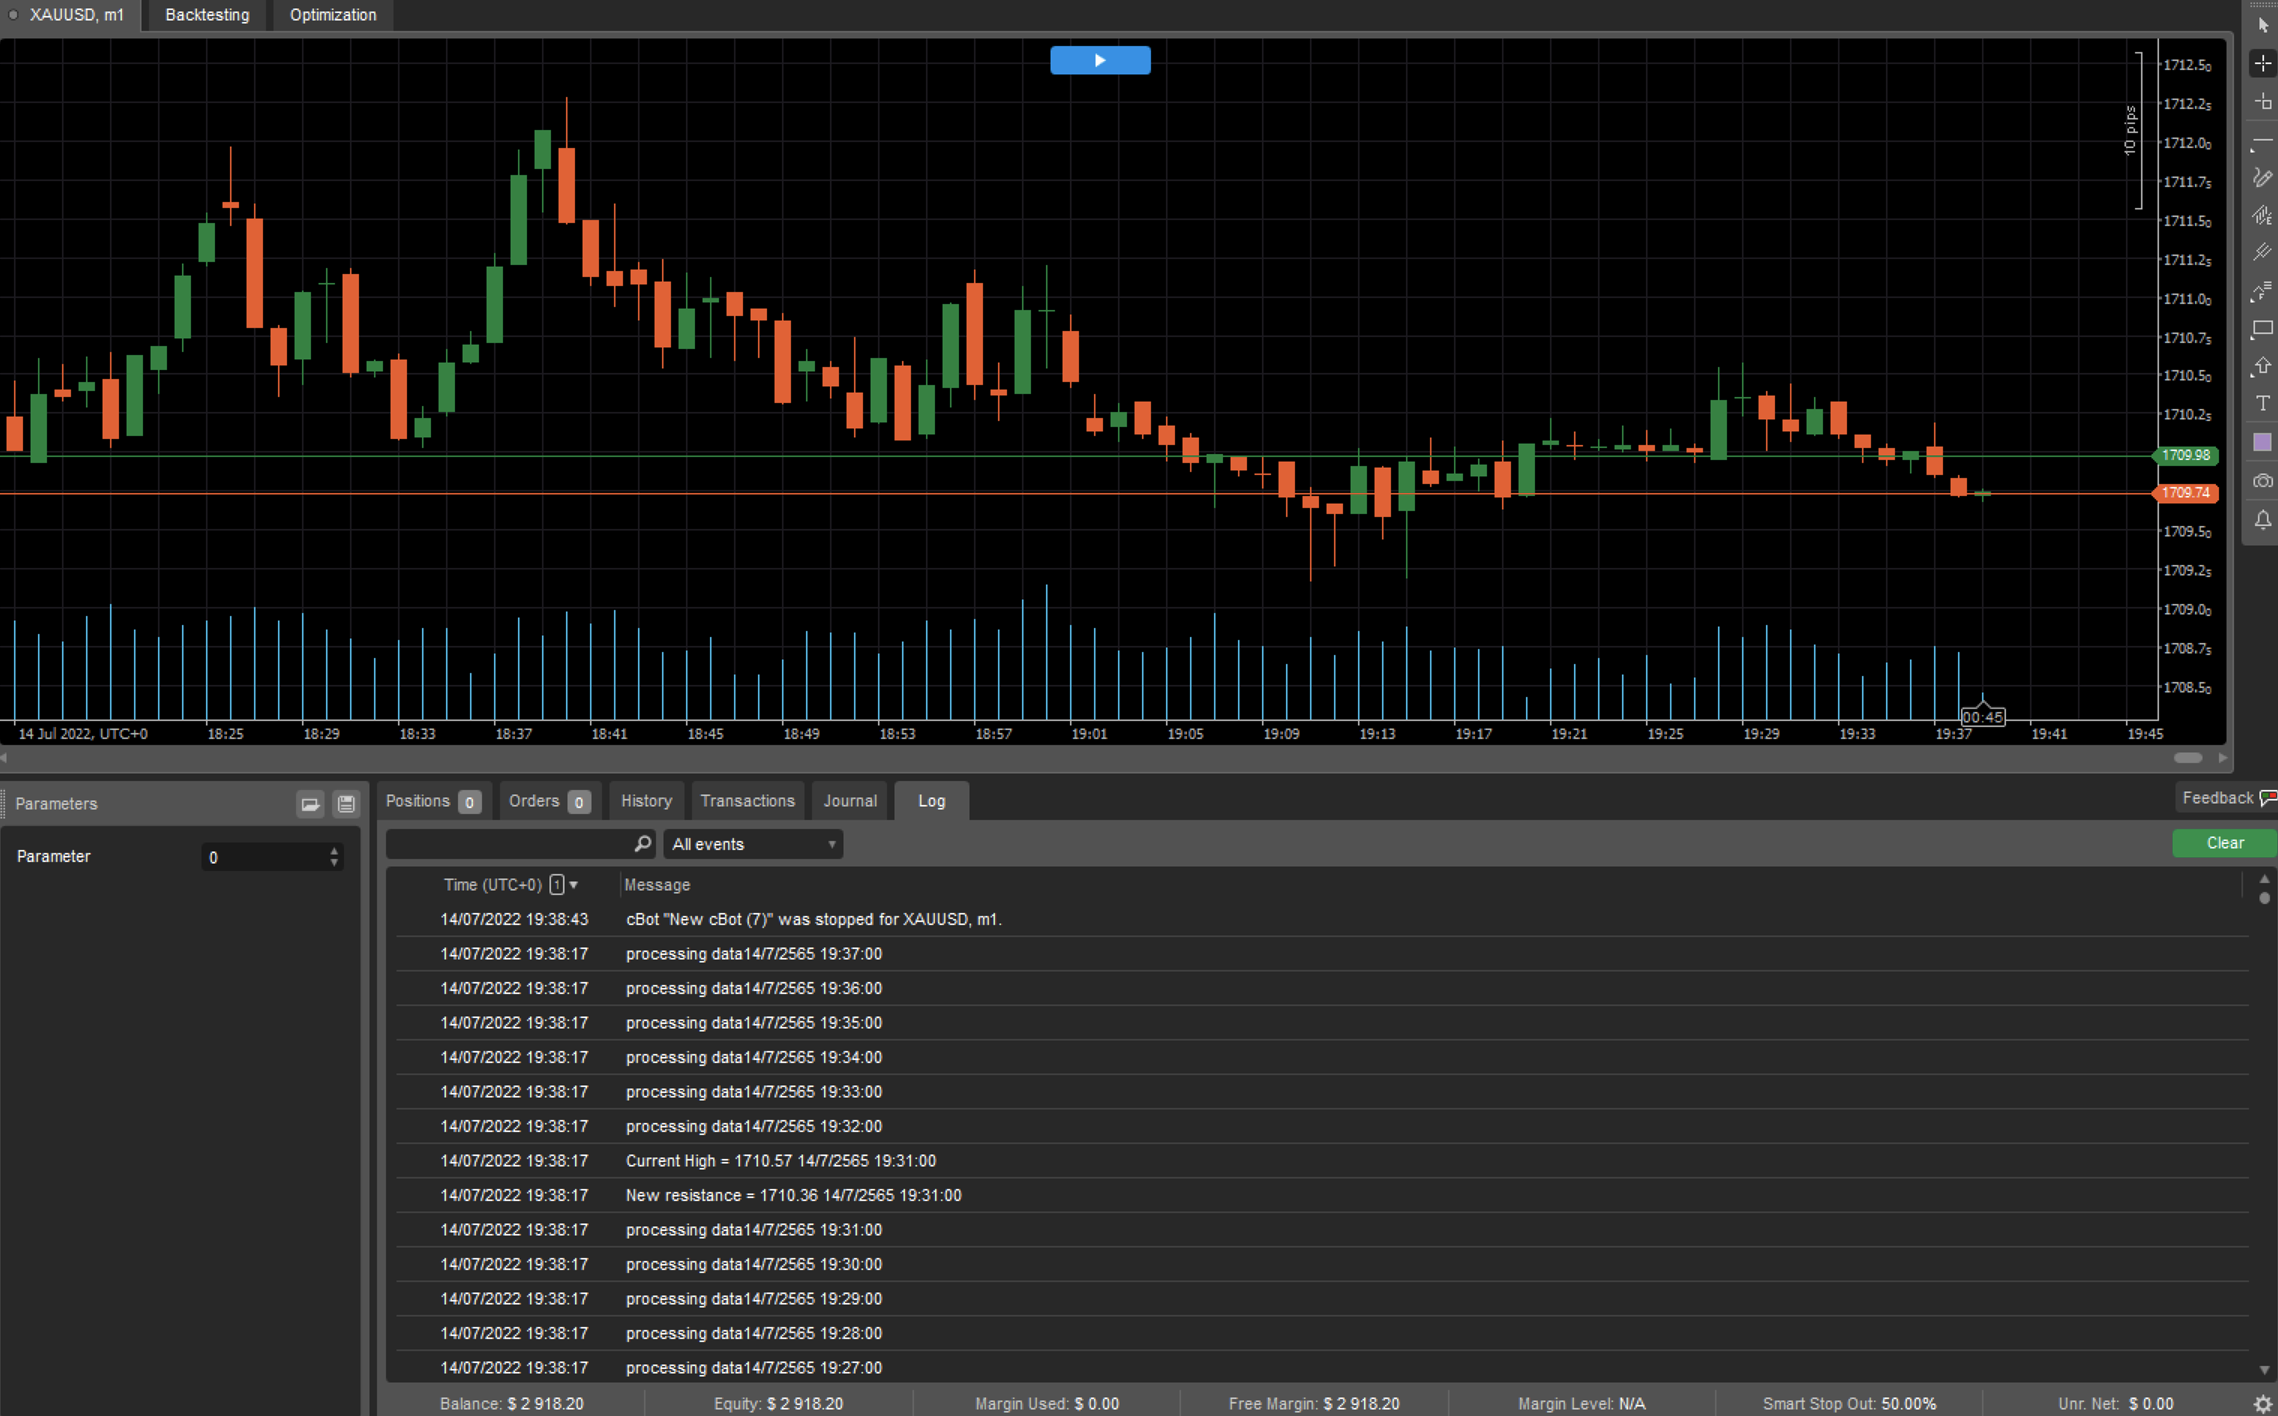Image resolution: width=2278 pixels, height=1416 pixels.
Task: Click the log search magnifier icon
Action: 642,844
